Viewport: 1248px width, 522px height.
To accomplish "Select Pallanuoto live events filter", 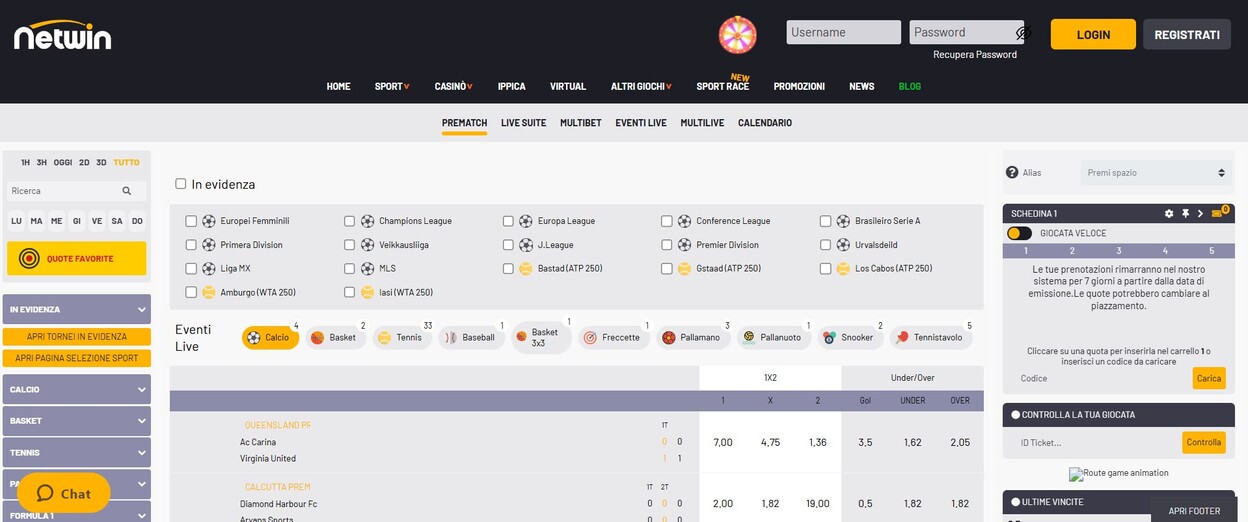I will pyautogui.click(x=774, y=338).
